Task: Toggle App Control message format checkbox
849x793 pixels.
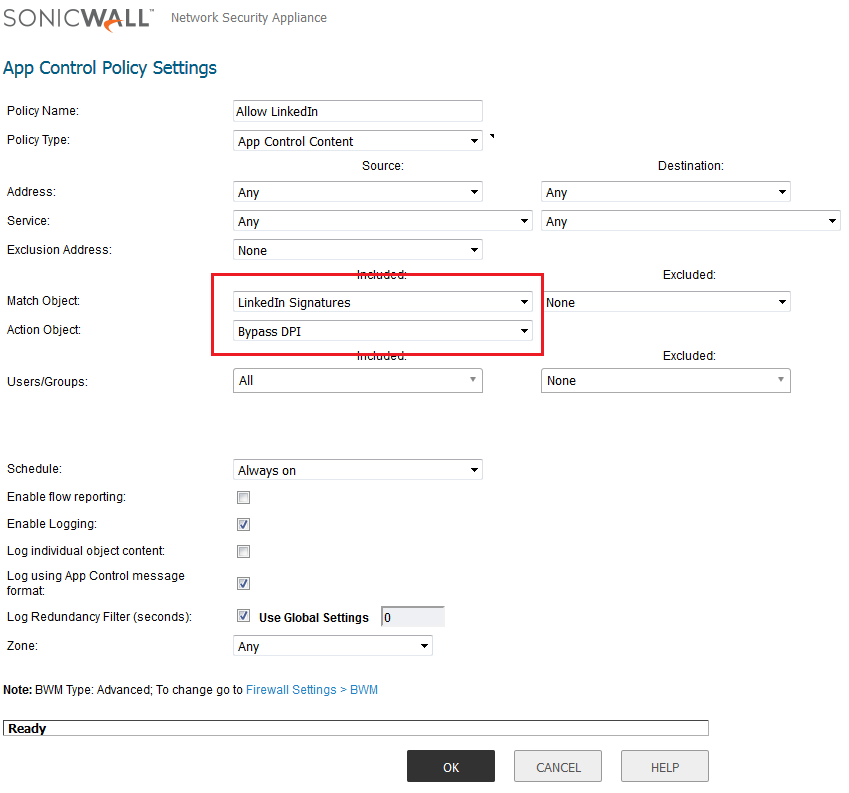Action: (243, 583)
